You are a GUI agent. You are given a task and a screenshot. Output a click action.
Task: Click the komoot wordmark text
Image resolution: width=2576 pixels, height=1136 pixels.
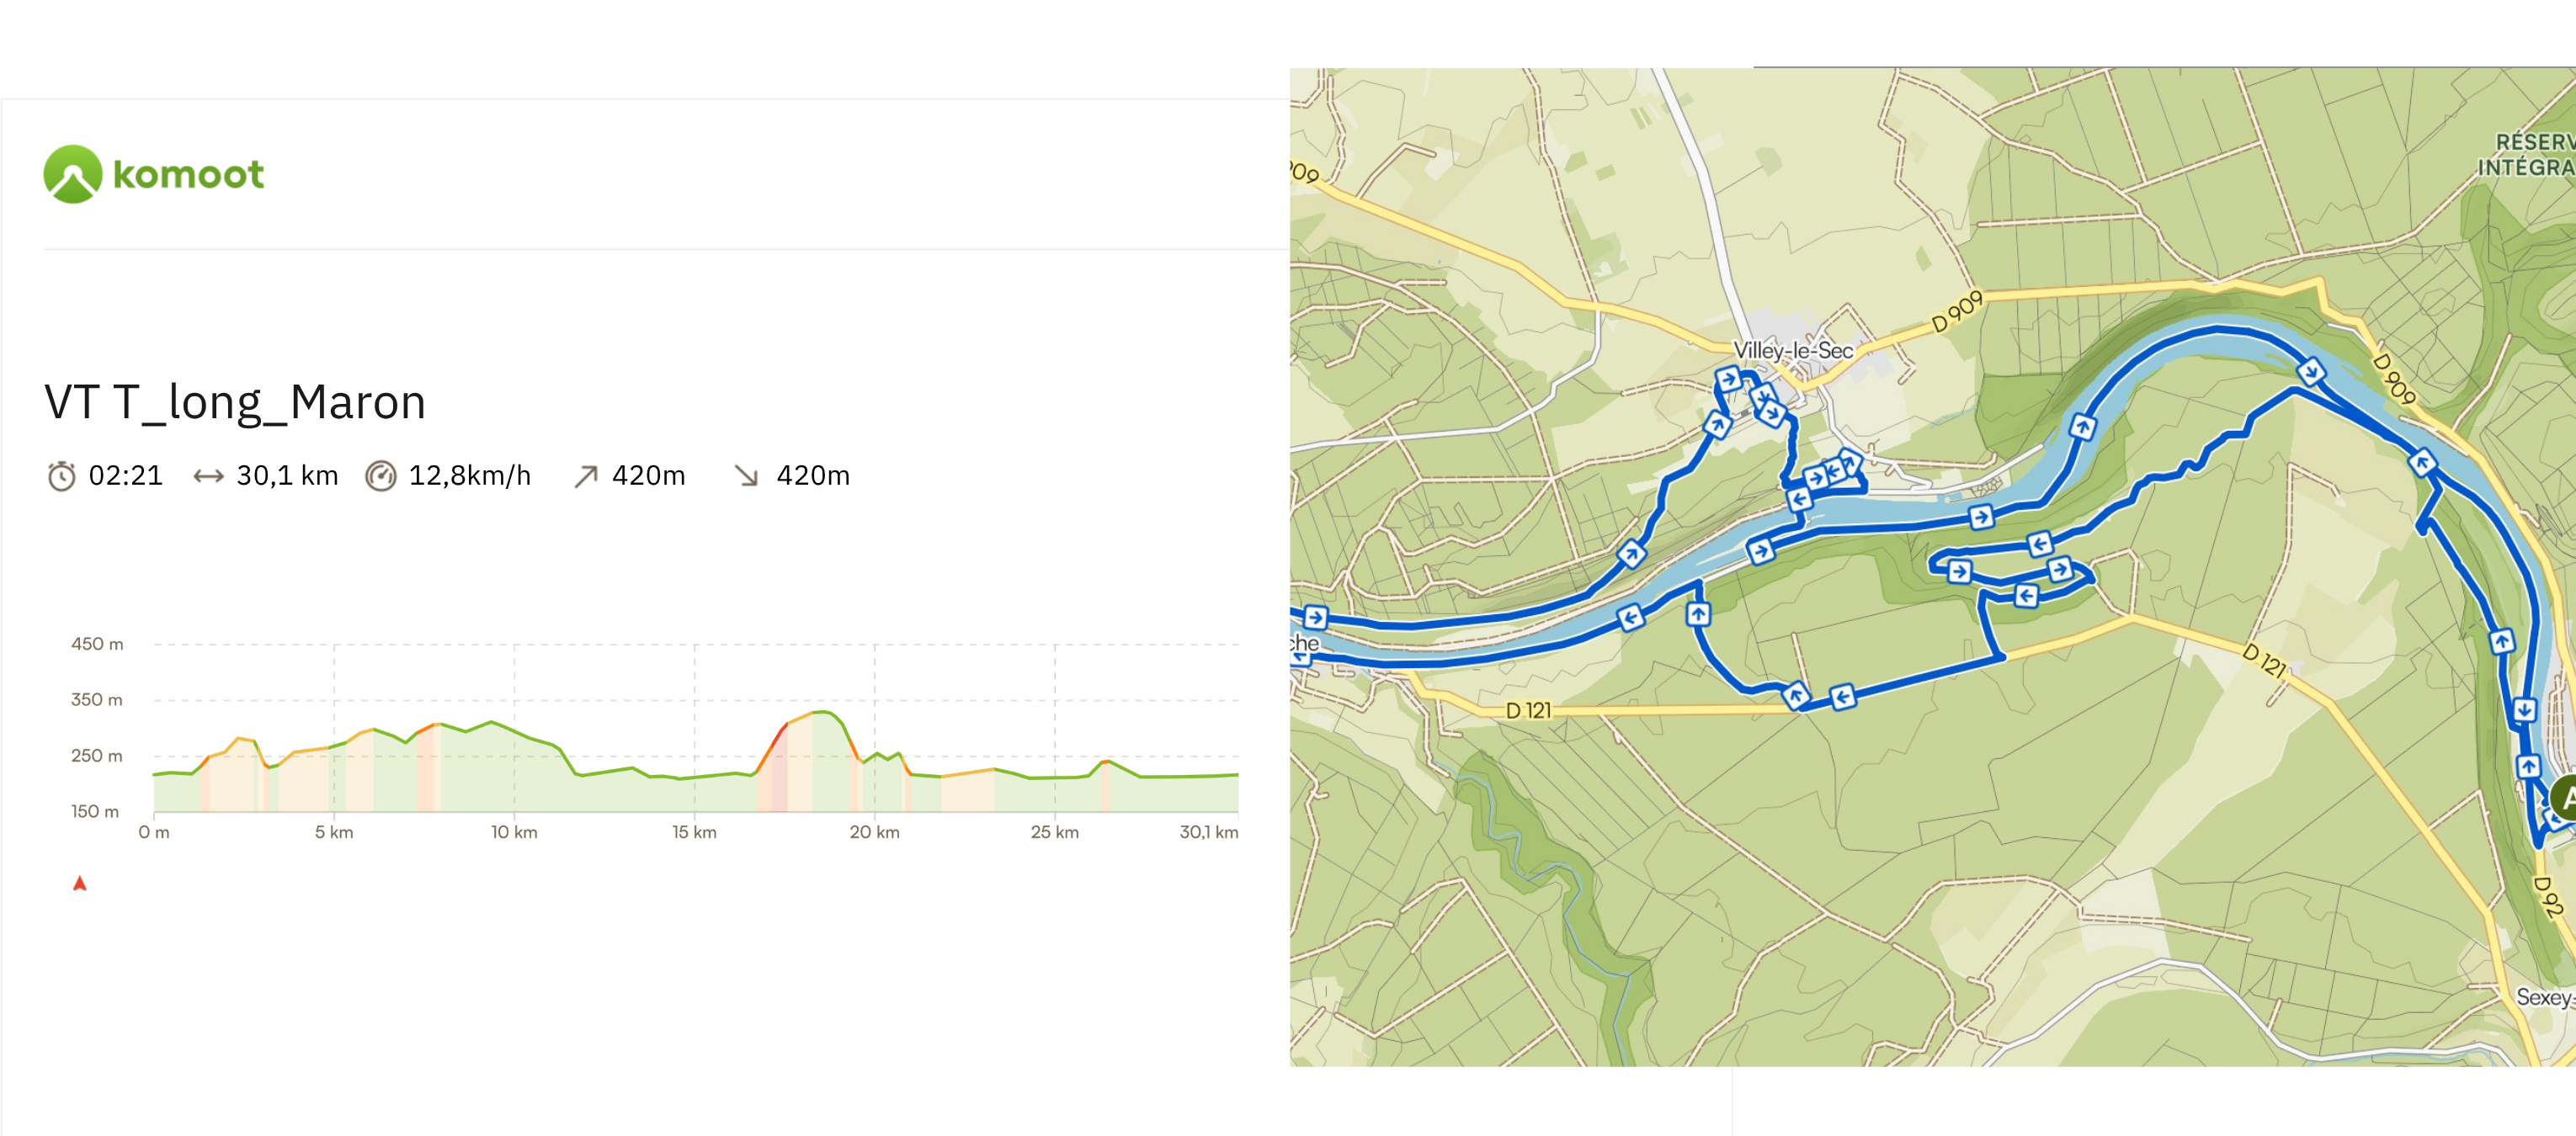[188, 175]
